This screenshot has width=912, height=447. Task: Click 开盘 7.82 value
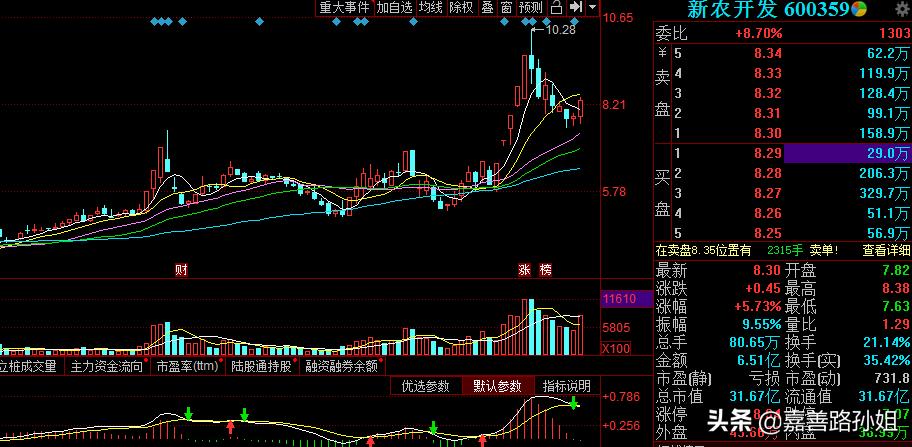coord(896,270)
